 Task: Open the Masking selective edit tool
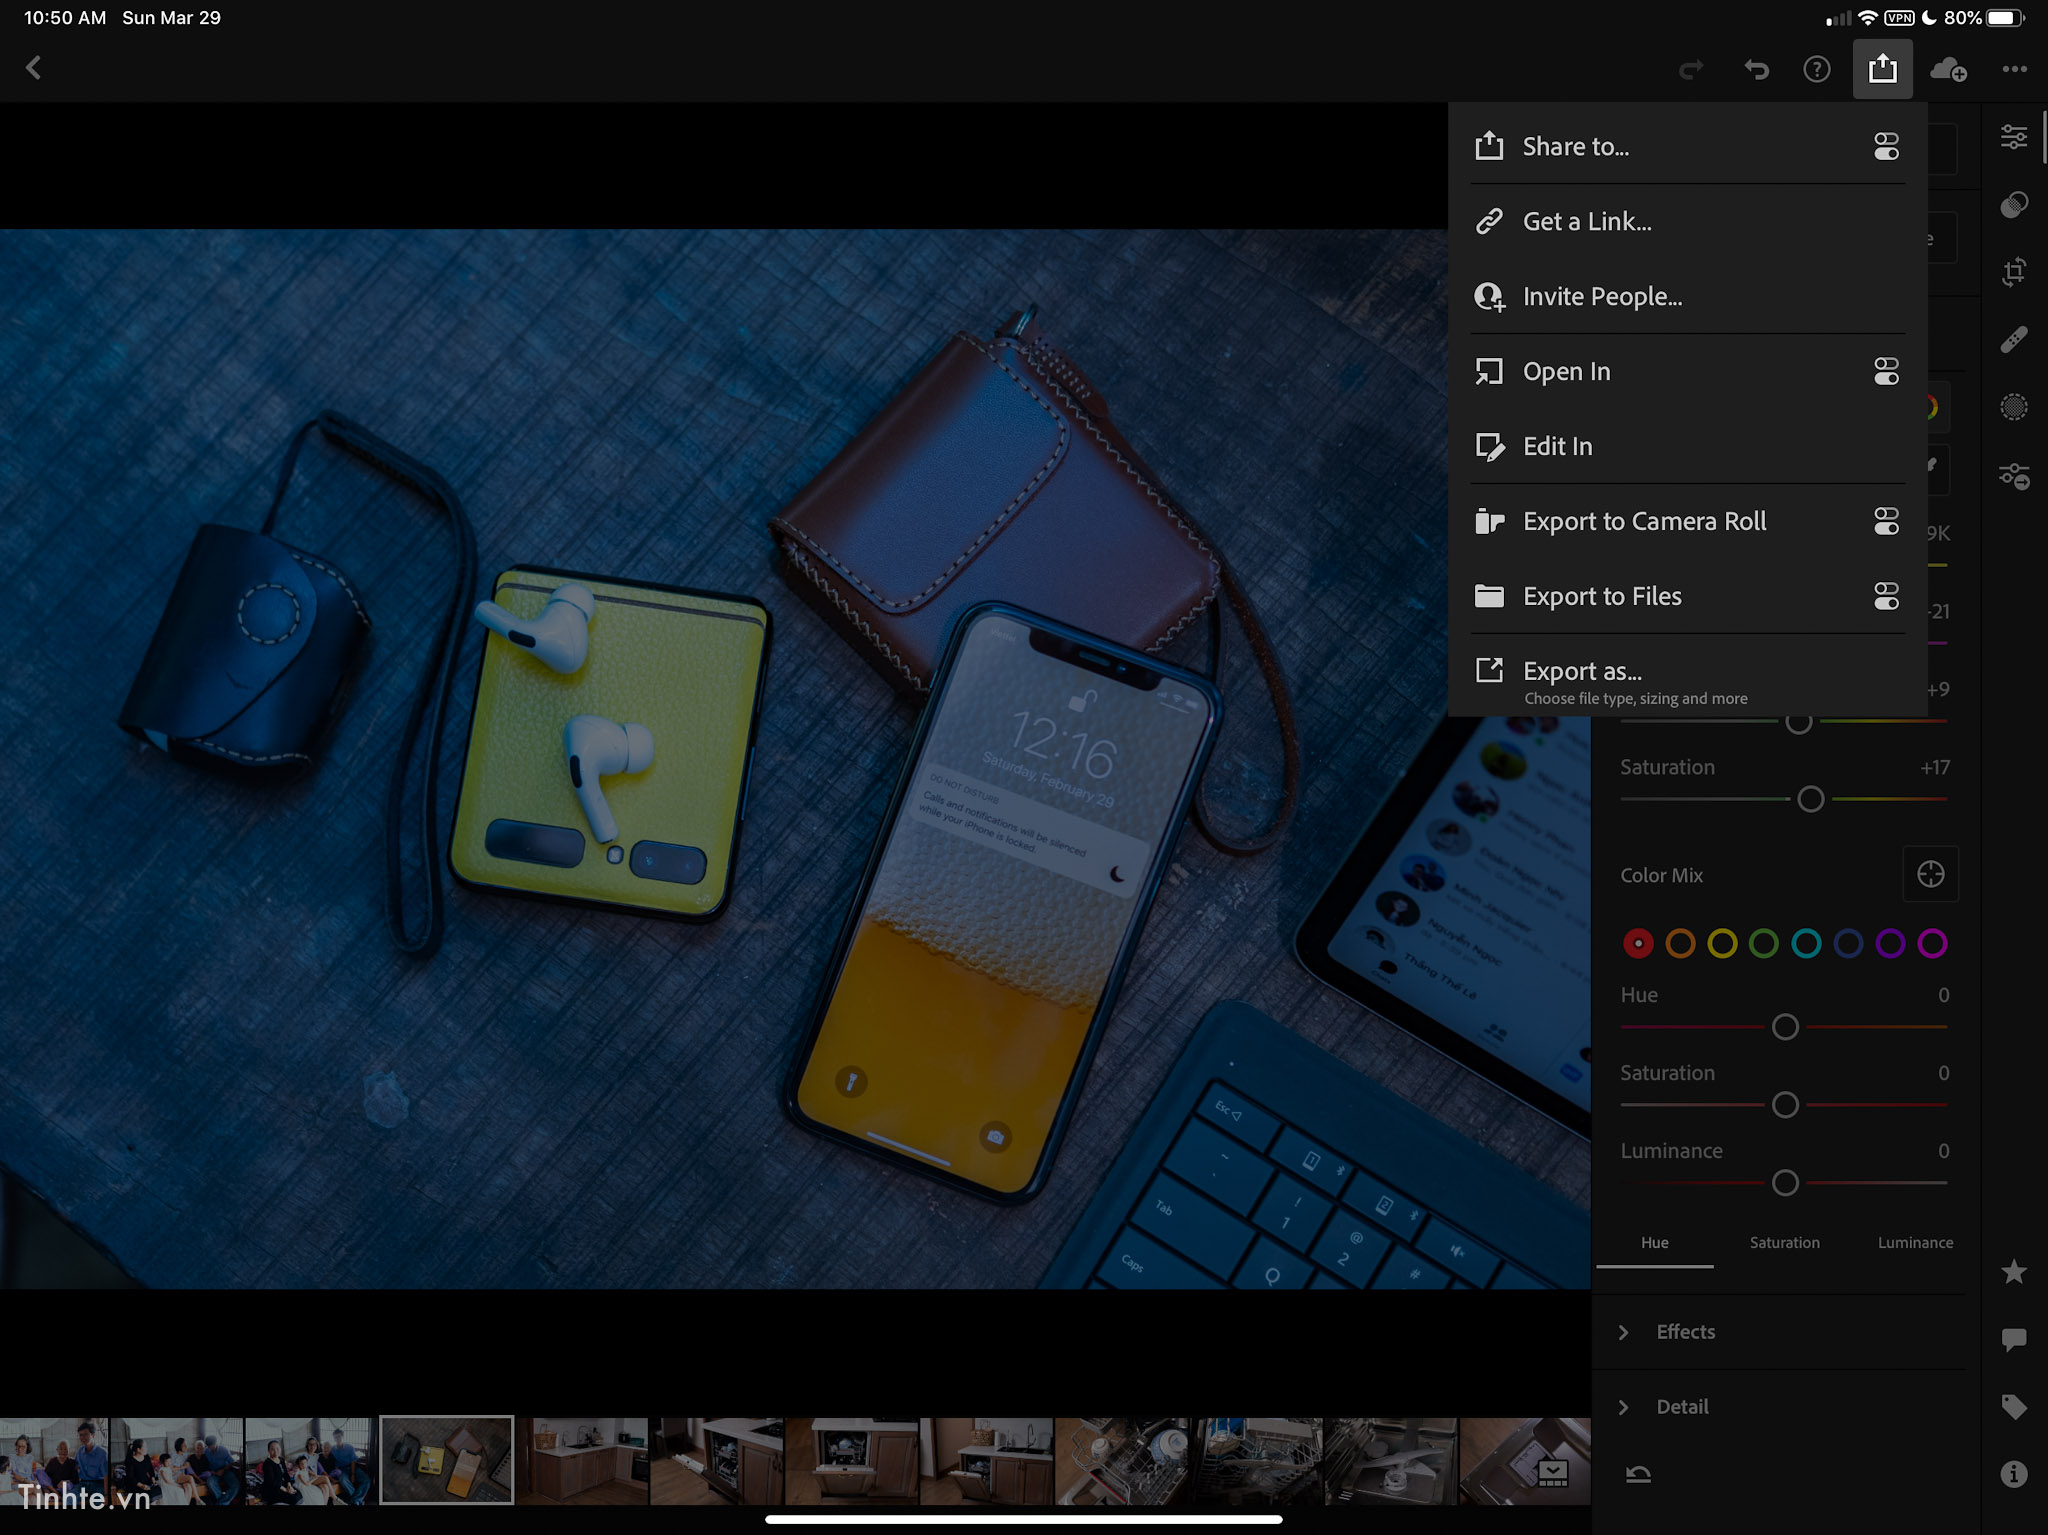[2014, 407]
